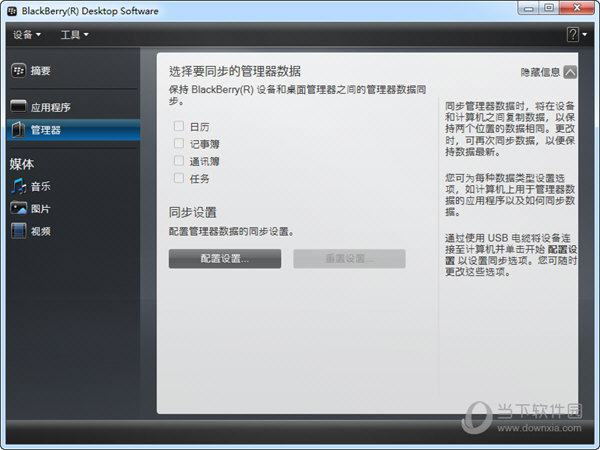Open the Tools (工具) menu
Viewport: 600px width, 450px height.
click(75, 34)
